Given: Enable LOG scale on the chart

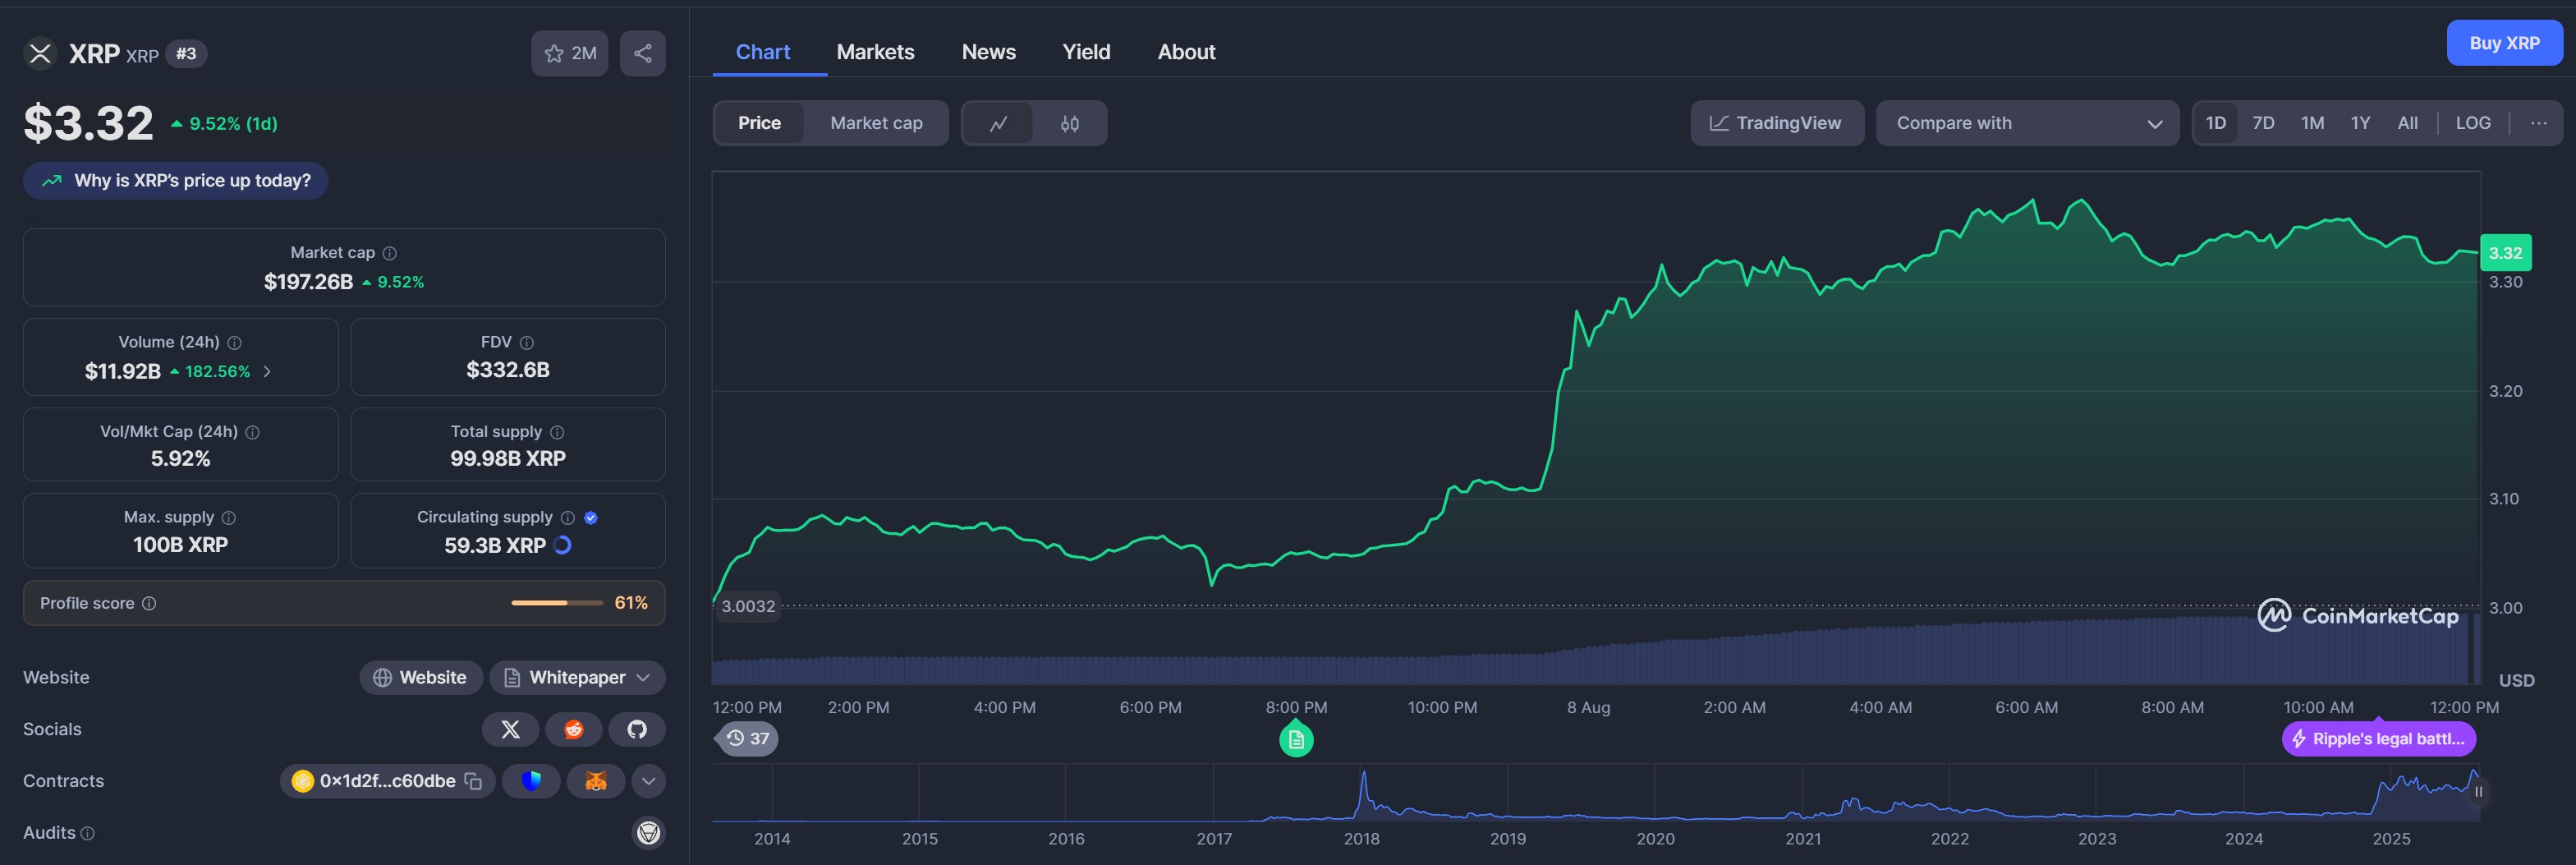Looking at the screenshot, I should click(2472, 122).
